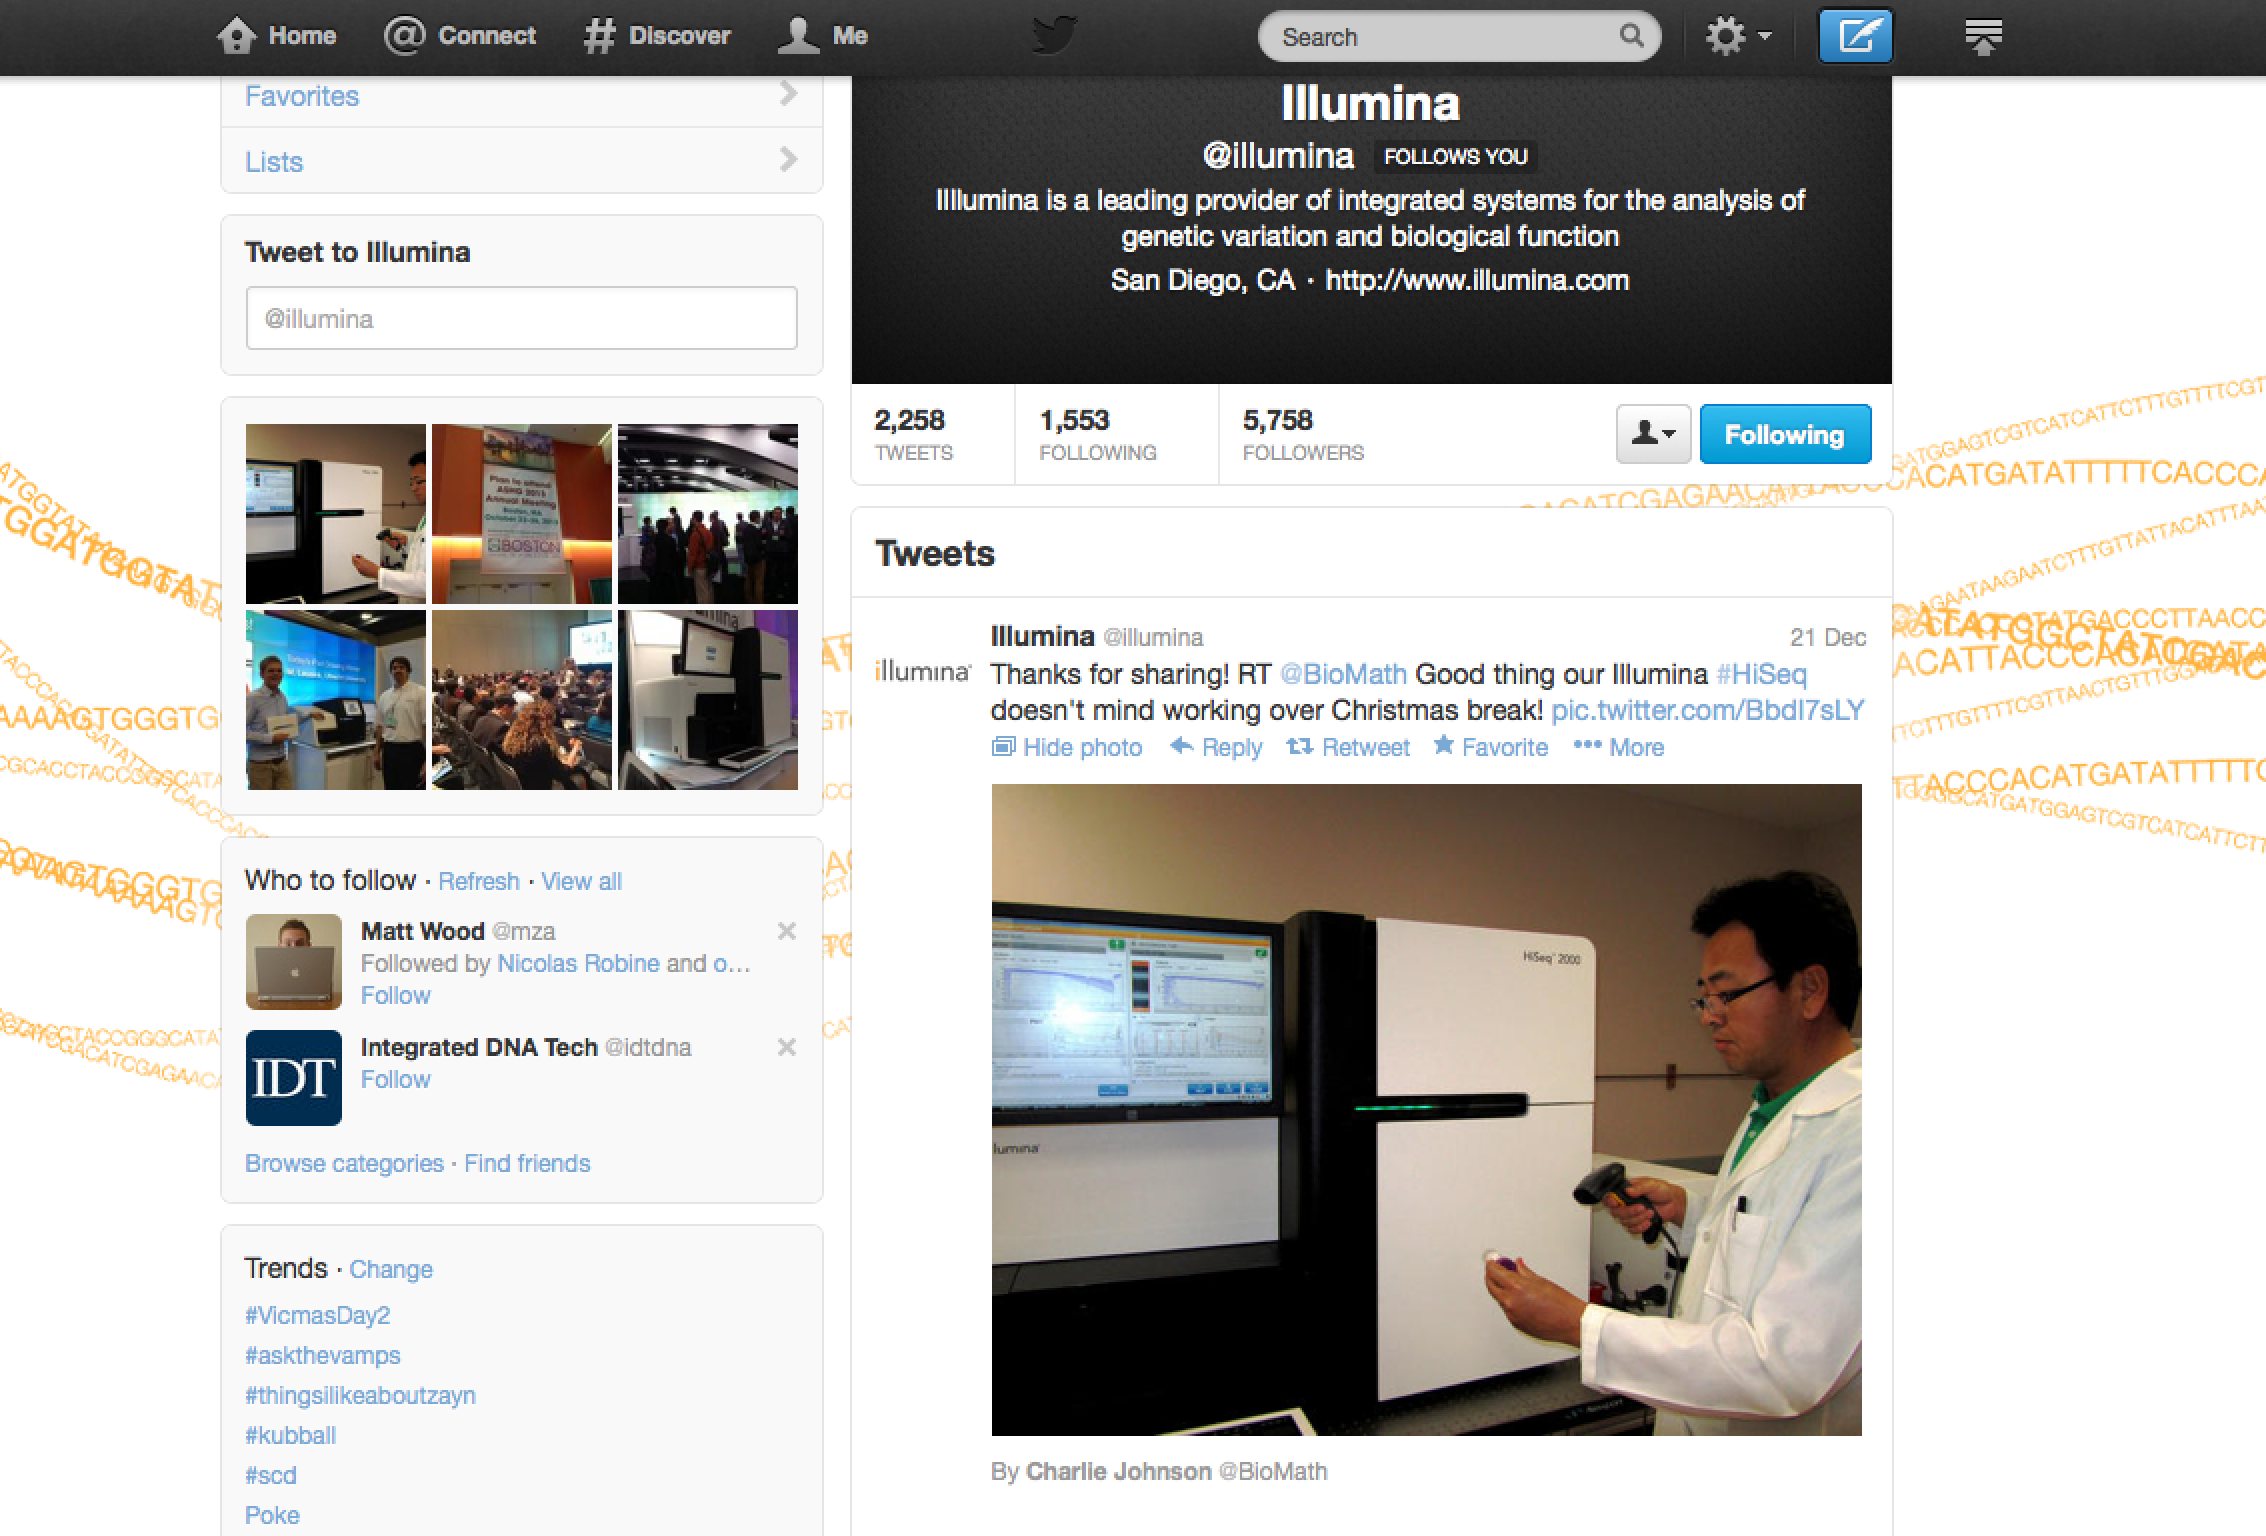Screen dimensions: 2266x1536
Task: Favorite the Illumina tweet
Action: [x=1491, y=747]
